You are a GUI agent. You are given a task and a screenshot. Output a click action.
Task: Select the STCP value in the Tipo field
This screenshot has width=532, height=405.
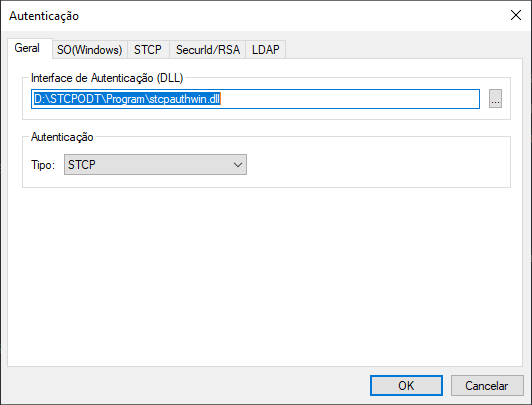[81, 165]
